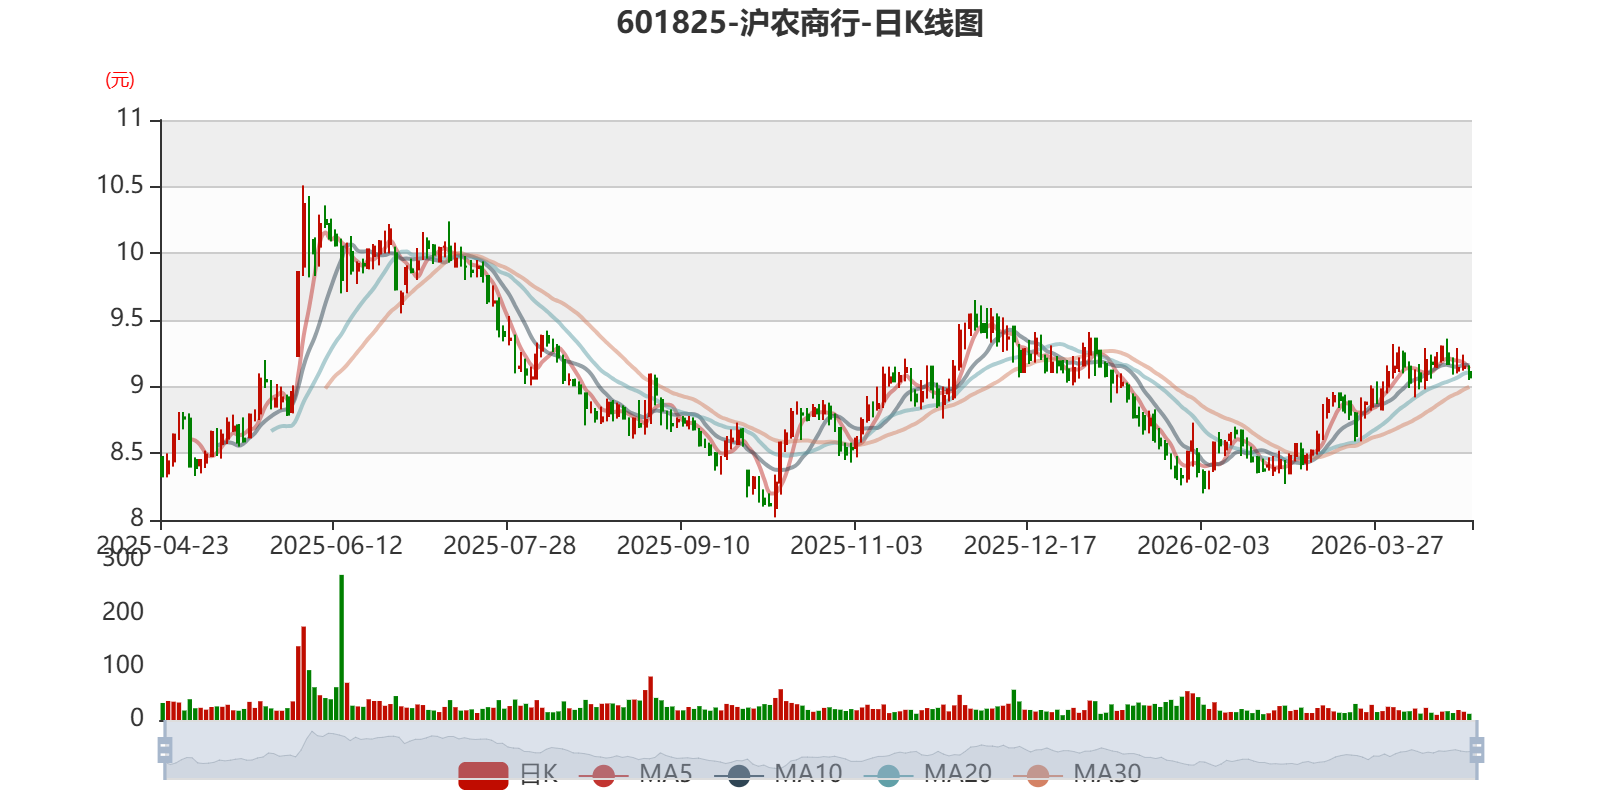
Task: Click the (元) unit label
Action: [119, 80]
